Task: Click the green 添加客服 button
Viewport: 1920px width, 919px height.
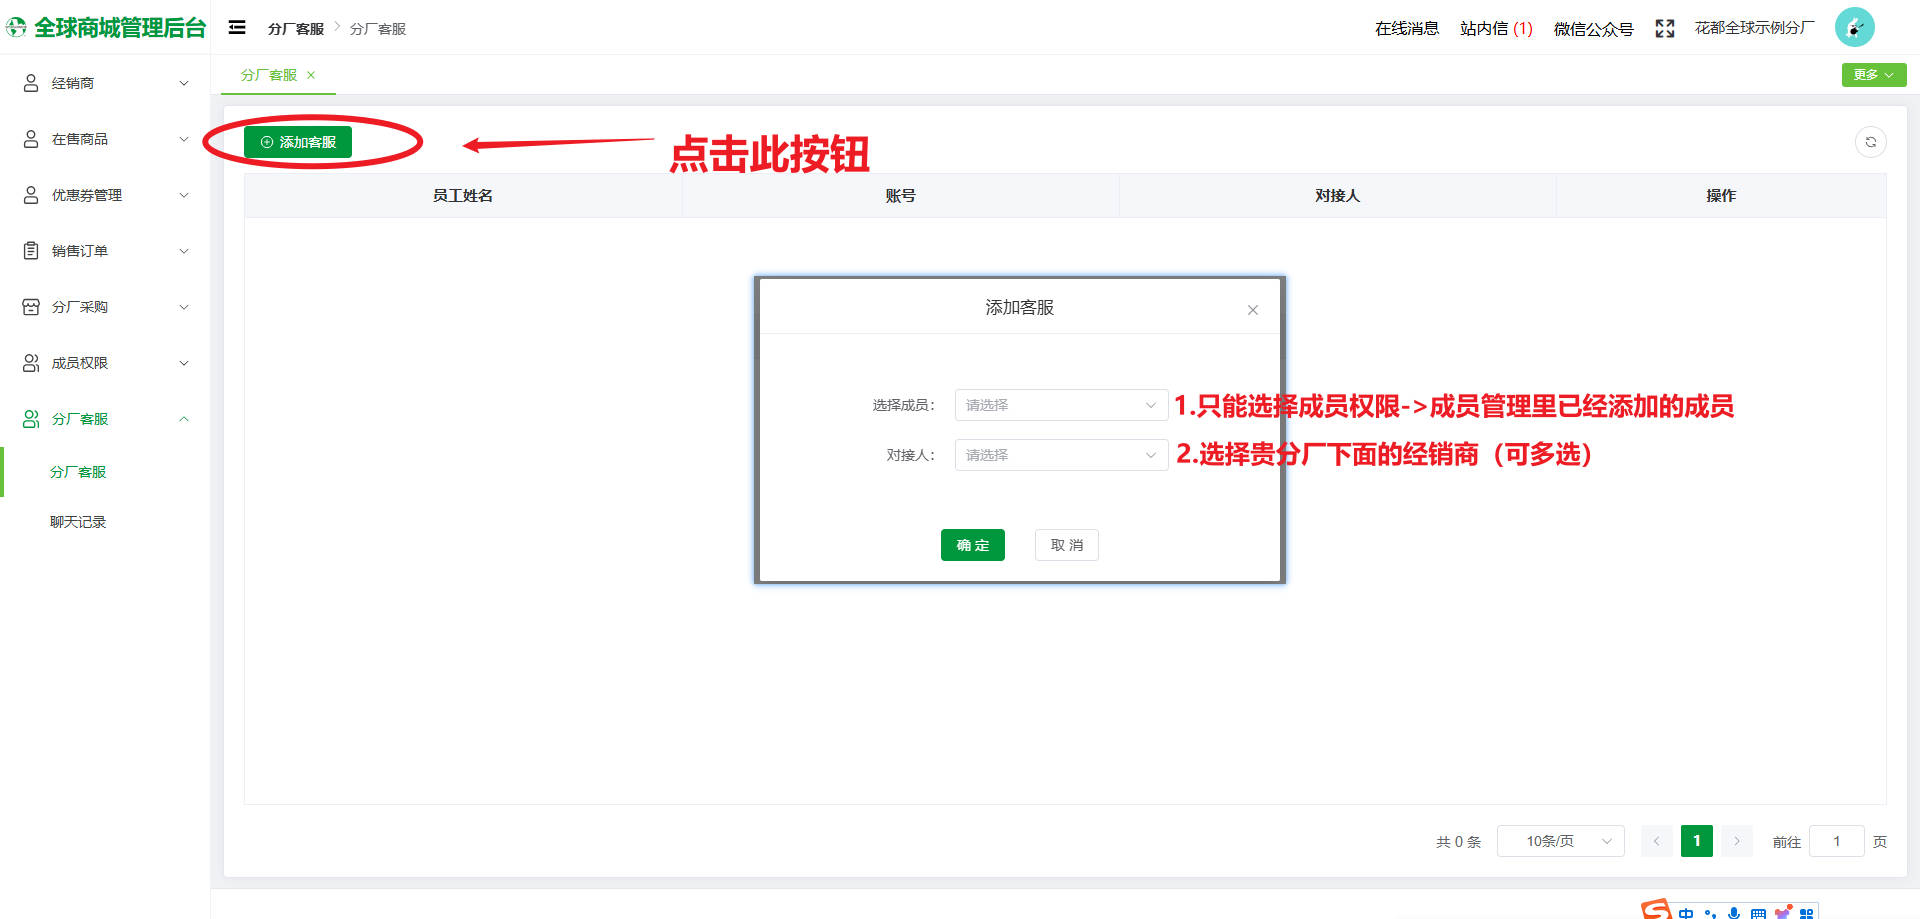Action: coord(298,142)
